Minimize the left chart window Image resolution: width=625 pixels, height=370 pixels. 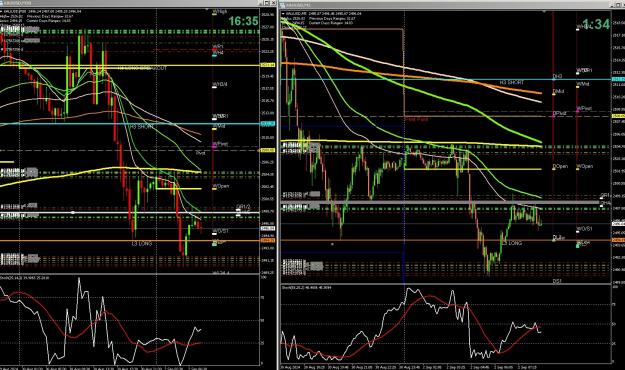pos(261,3)
